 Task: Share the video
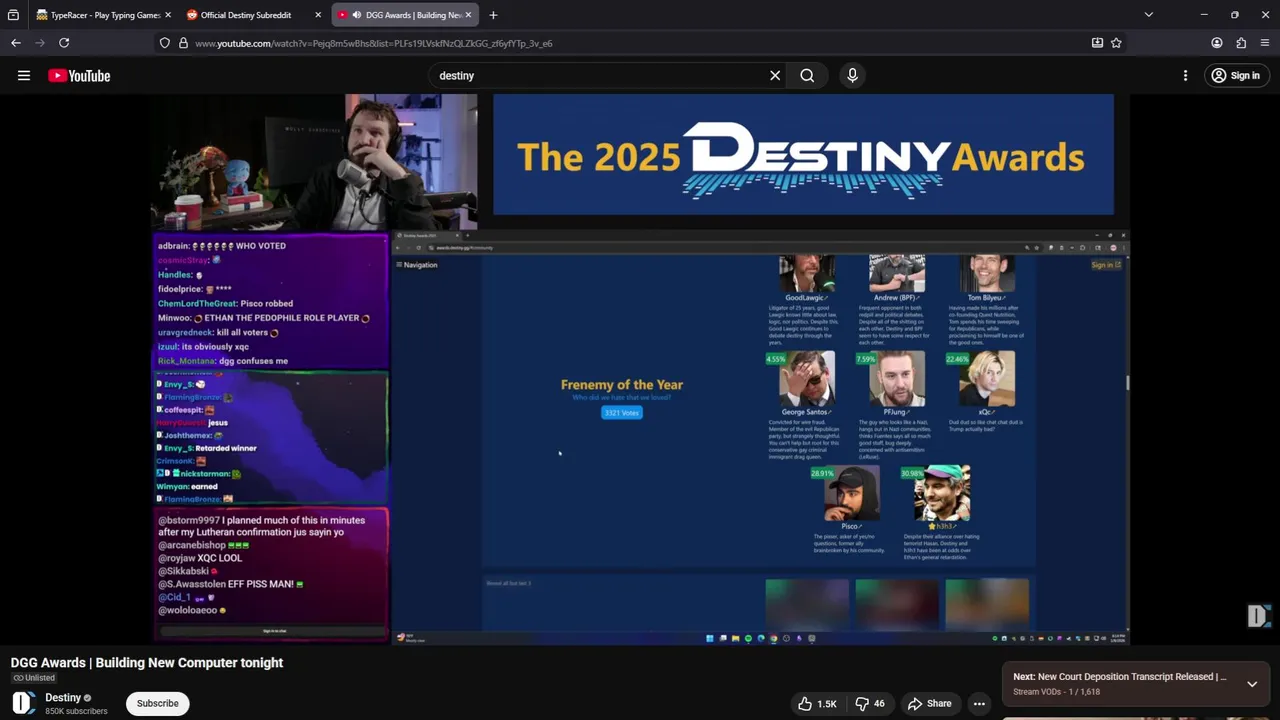click(929, 704)
